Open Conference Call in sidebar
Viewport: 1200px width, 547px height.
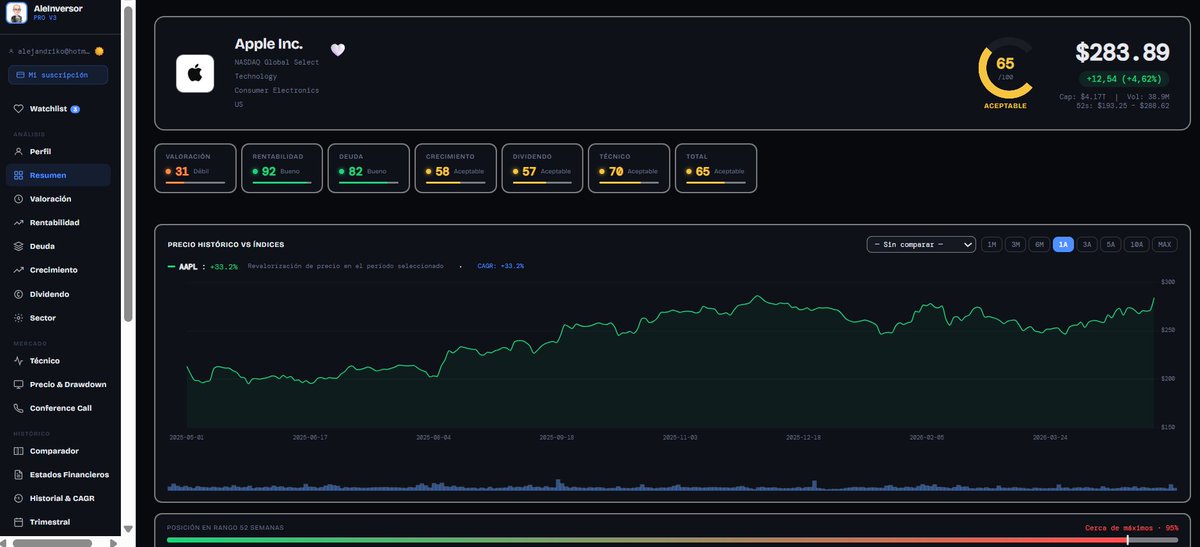[x=60, y=408]
